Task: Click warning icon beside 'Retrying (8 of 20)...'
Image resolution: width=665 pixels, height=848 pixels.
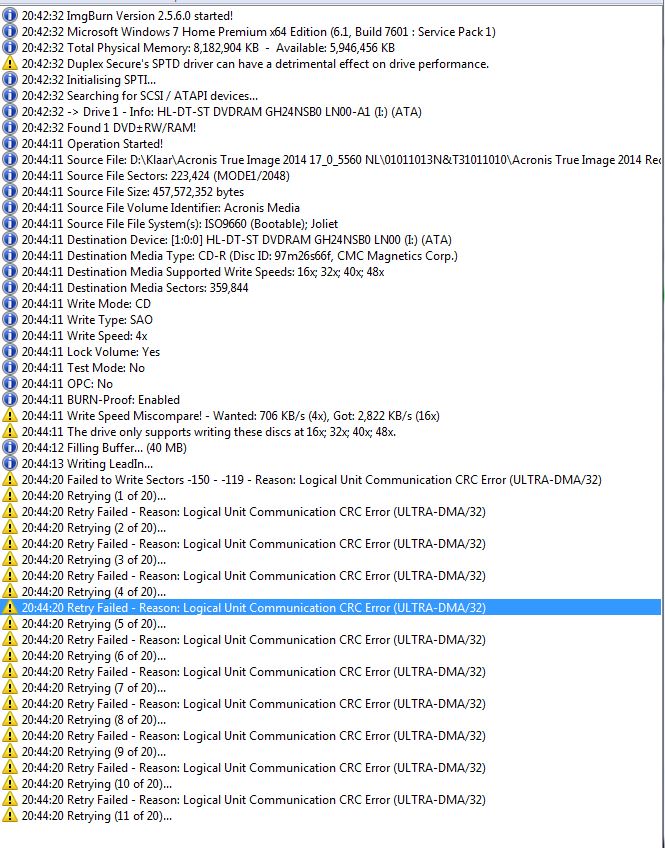Action: (x=10, y=720)
